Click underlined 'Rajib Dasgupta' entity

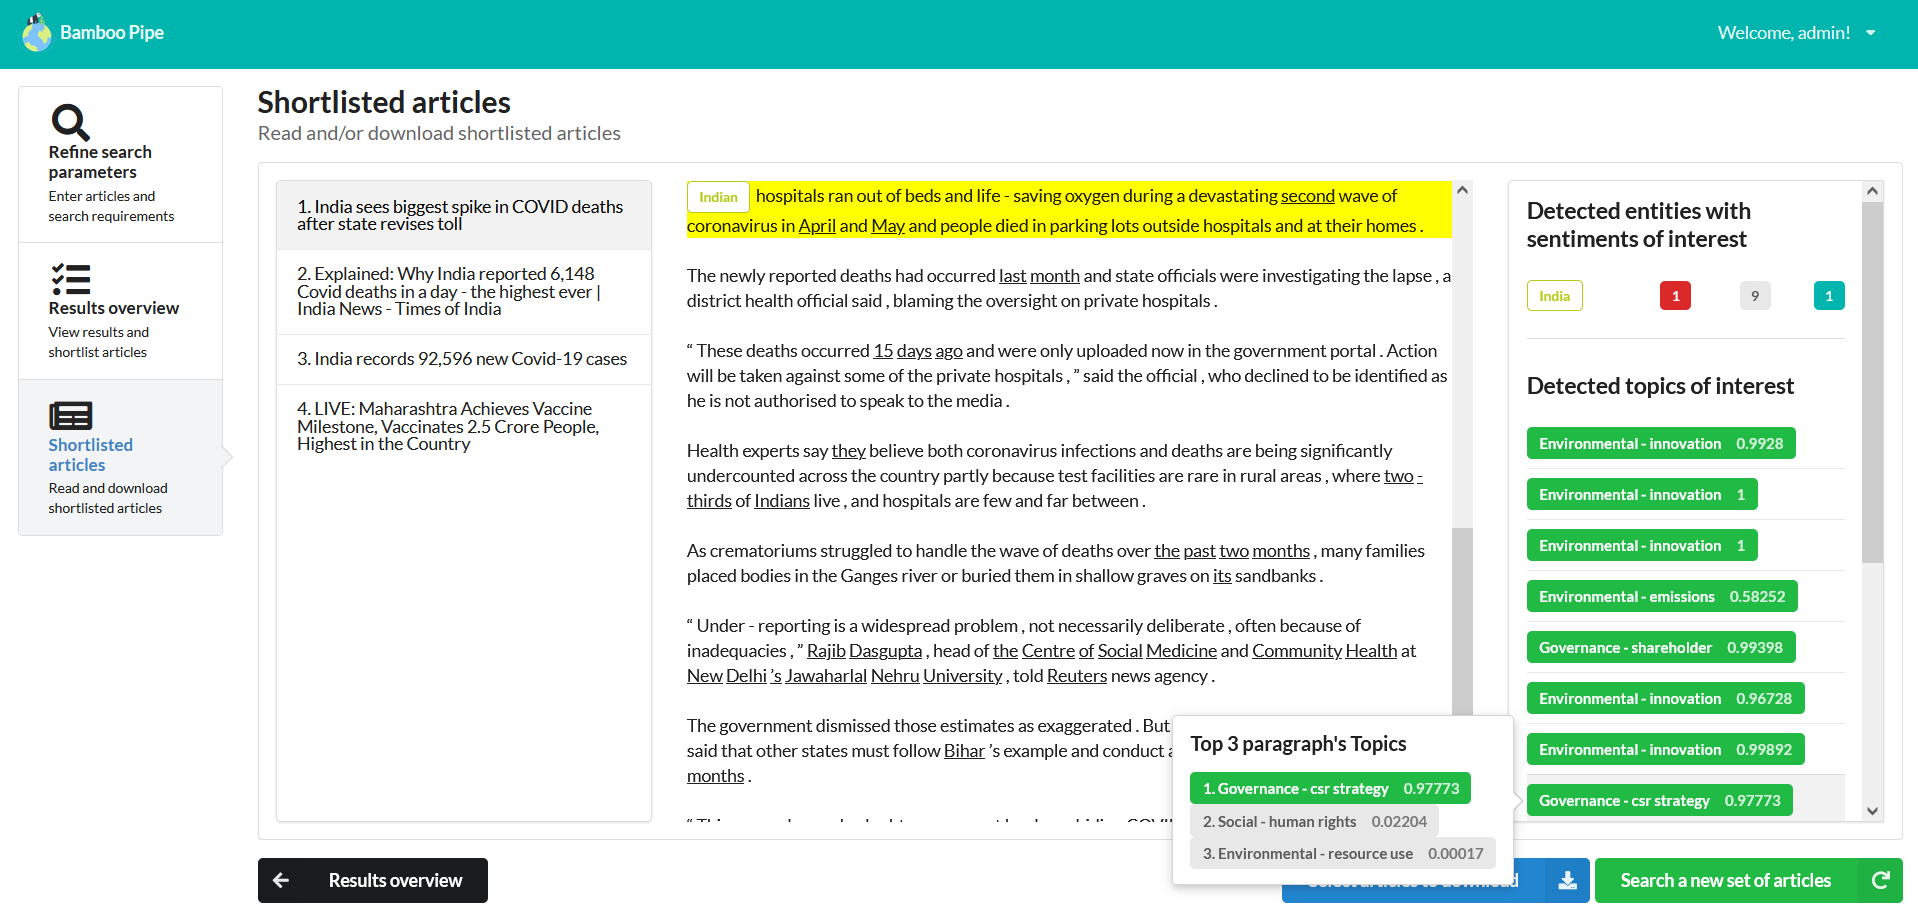coord(865,651)
